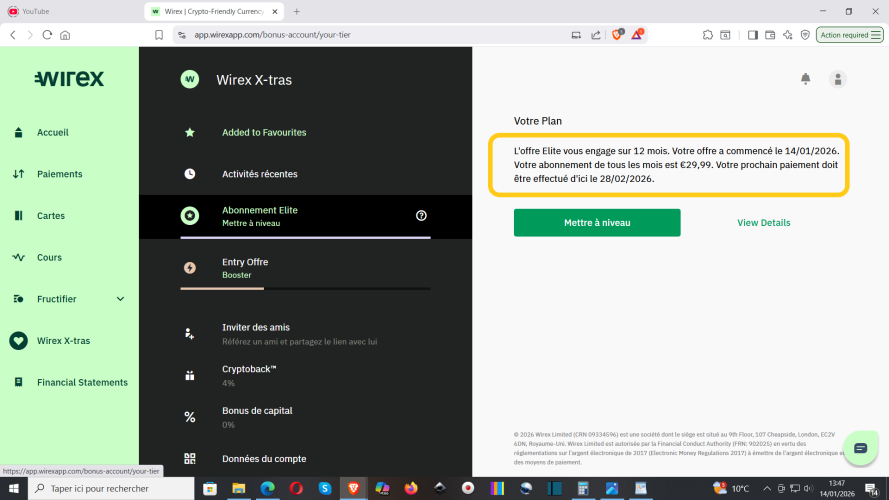The image size is (889, 500).
Task: Close the Wirex browser tab
Action: [275, 11]
